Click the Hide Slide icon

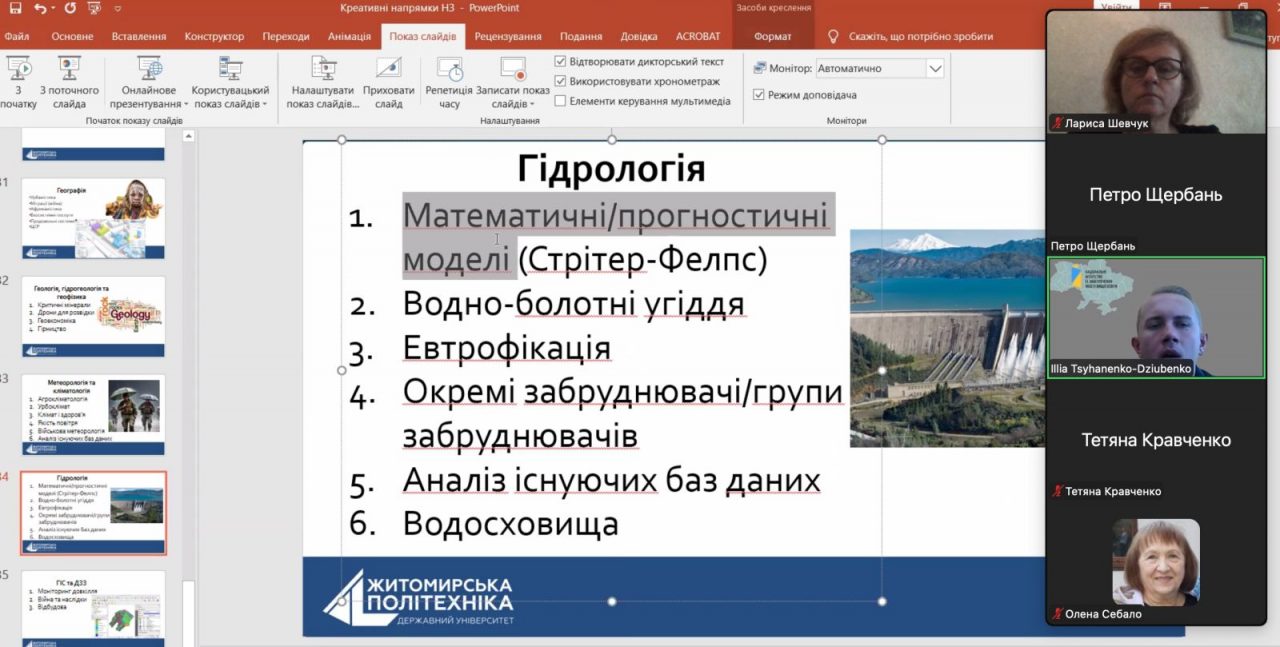388,70
